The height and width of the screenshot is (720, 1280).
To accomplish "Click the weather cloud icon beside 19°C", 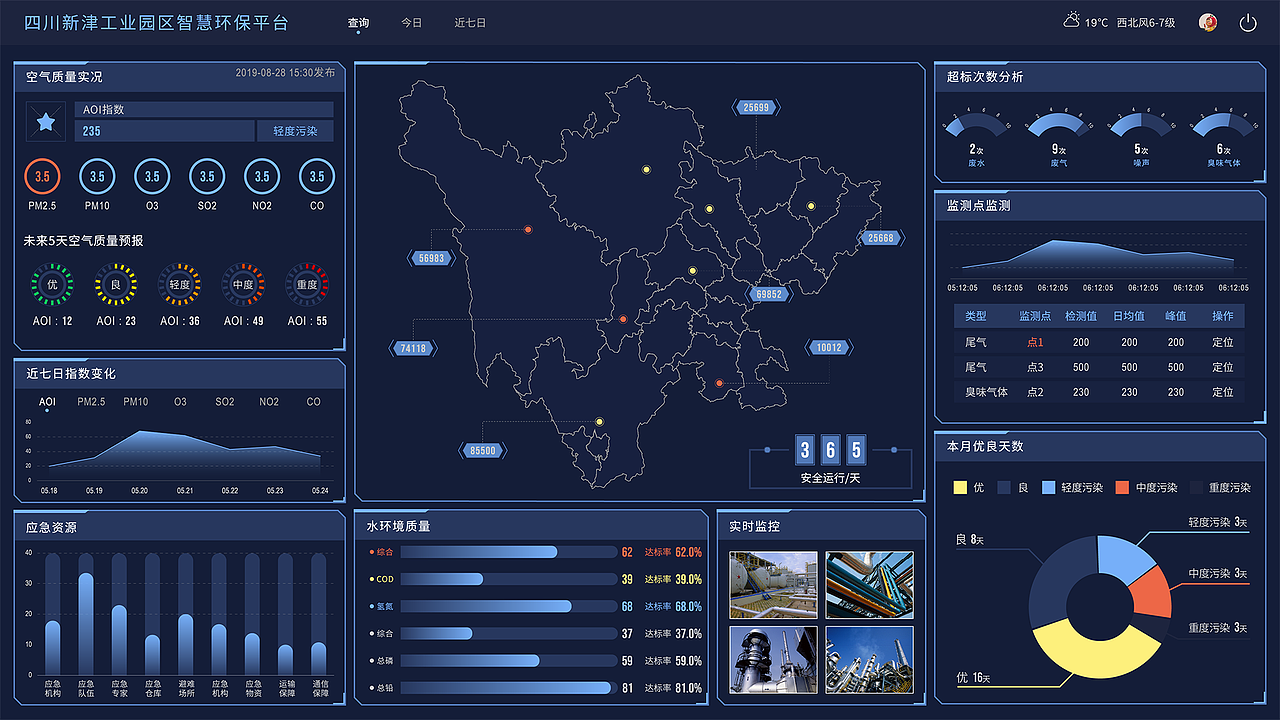I will point(1071,21).
